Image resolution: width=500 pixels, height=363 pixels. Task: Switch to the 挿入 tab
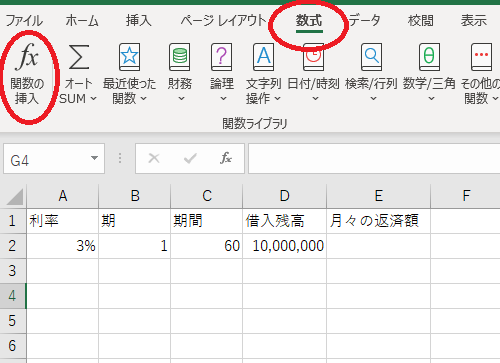[x=139, y=21]
